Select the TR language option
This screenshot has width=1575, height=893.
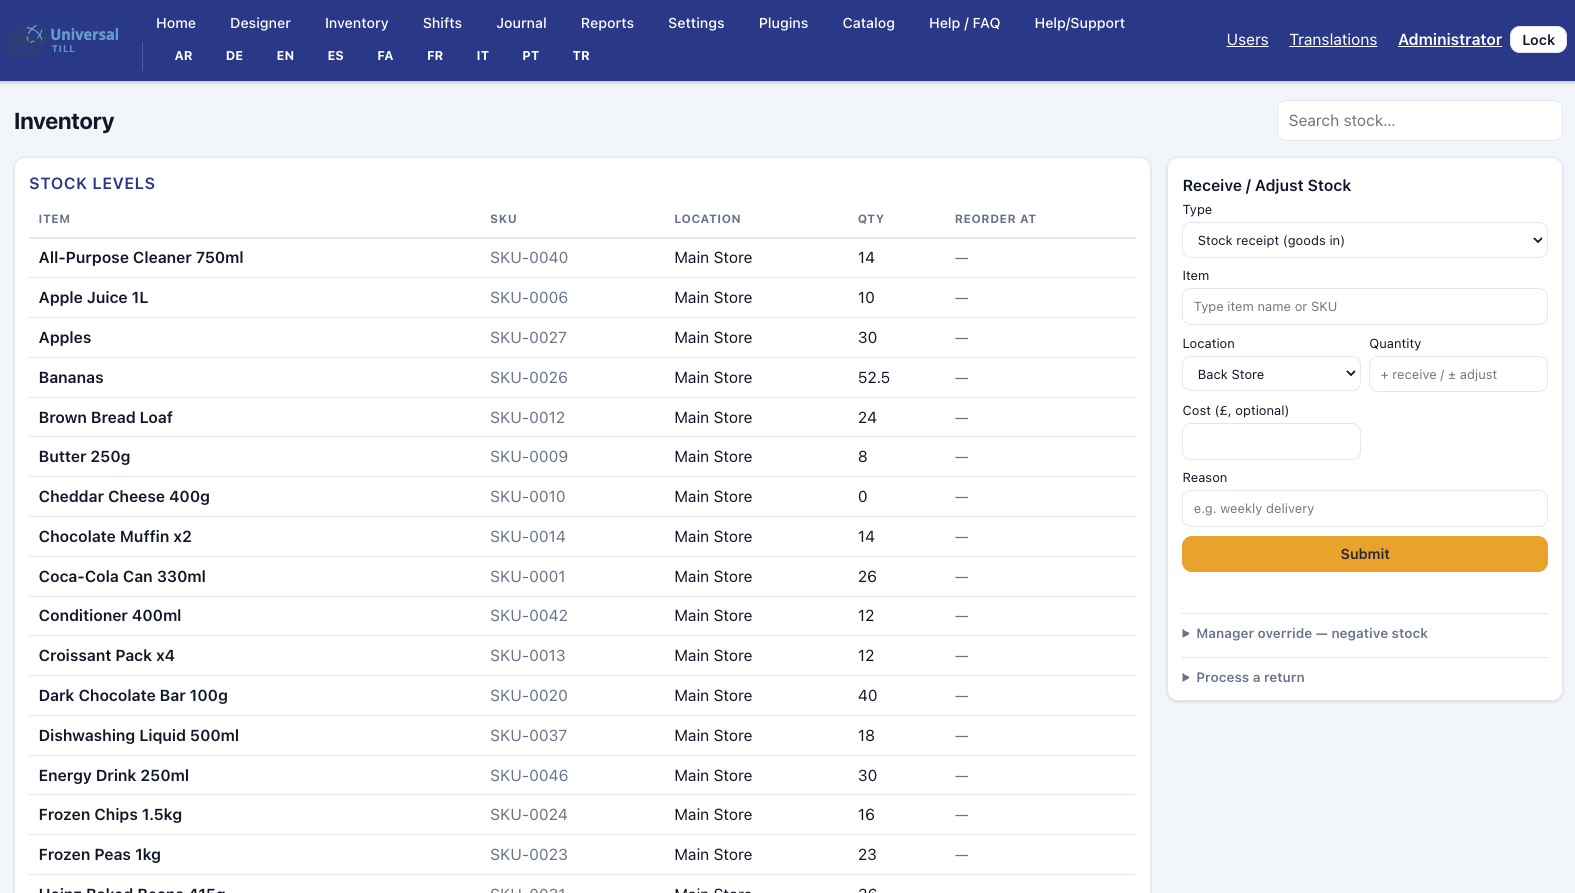coord(581,56)
